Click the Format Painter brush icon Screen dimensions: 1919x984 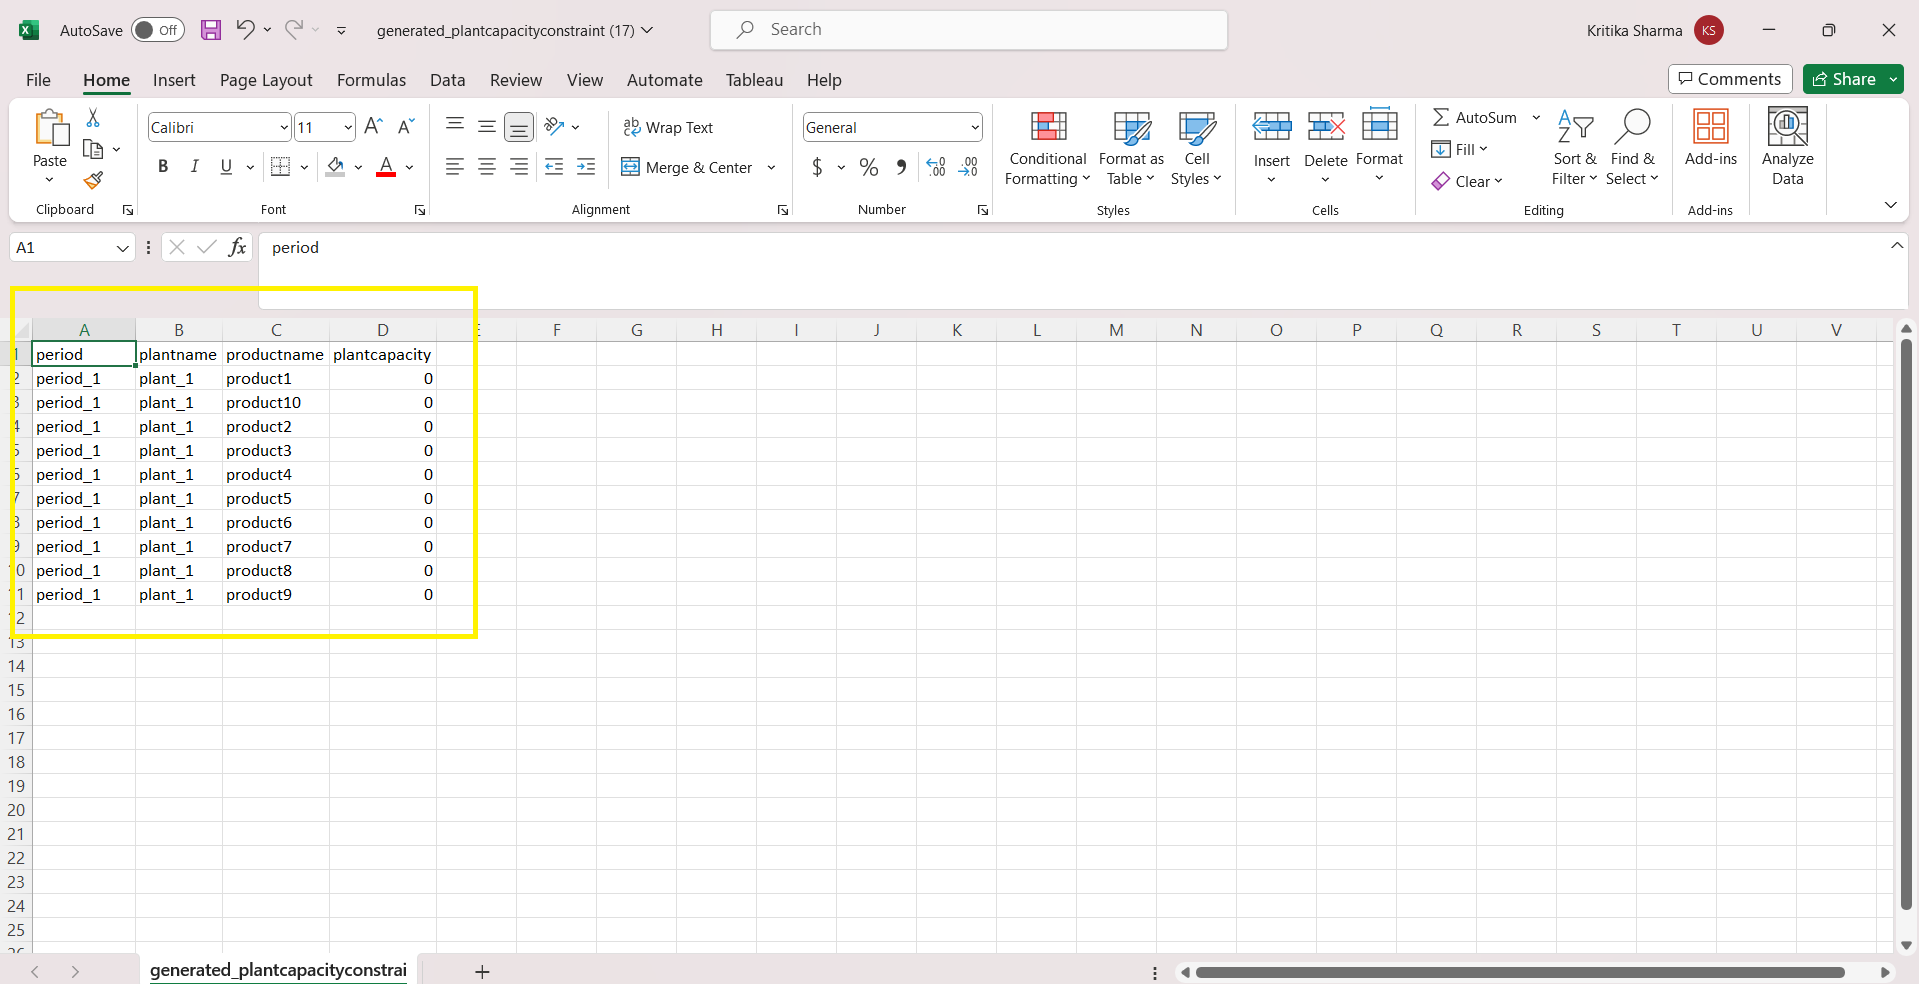click(x=93, y=180)
